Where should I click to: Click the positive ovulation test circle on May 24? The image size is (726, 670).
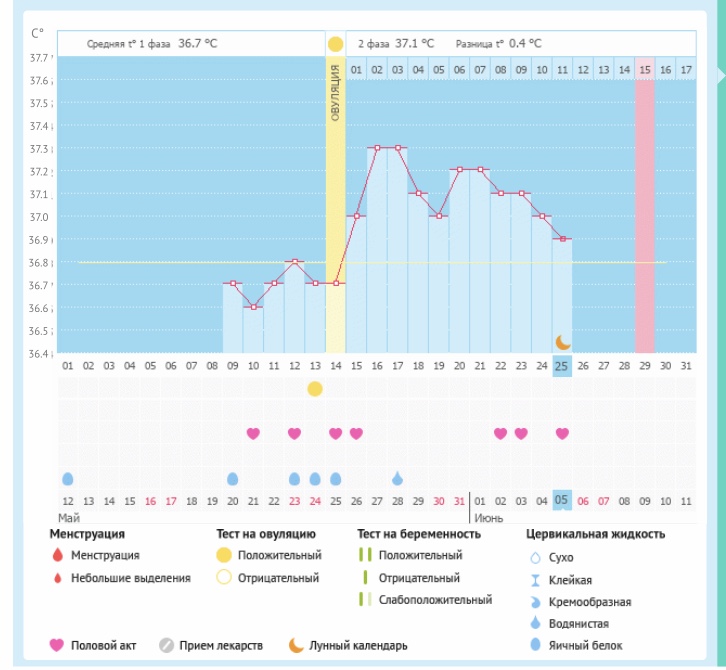315,389
